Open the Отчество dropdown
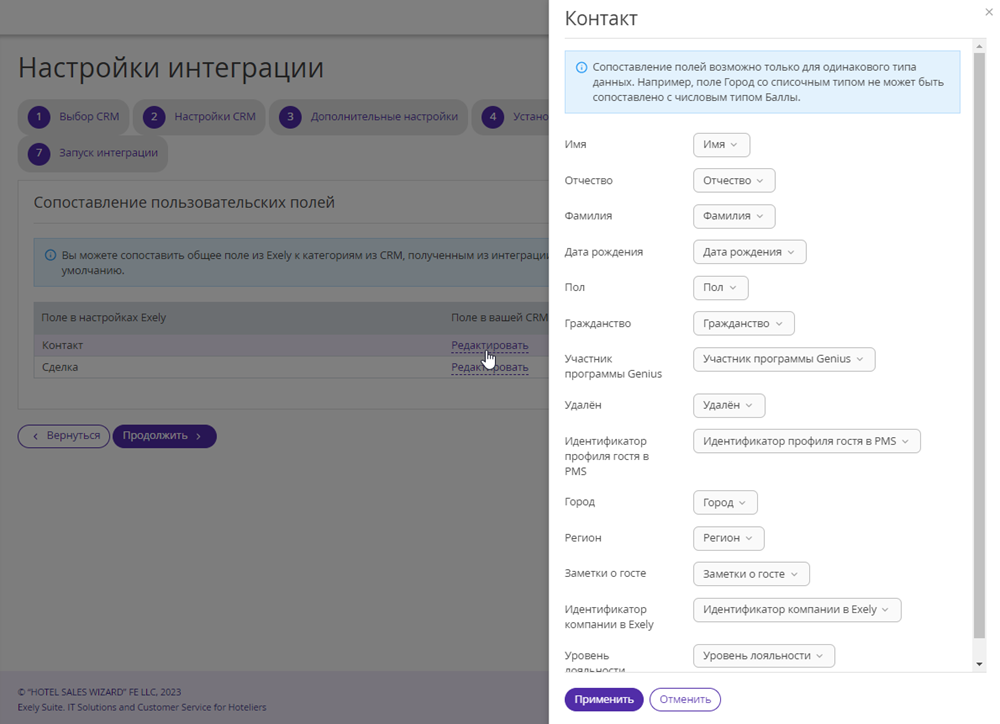This screenshot has width=1000, height=724. tap(734, 181)
